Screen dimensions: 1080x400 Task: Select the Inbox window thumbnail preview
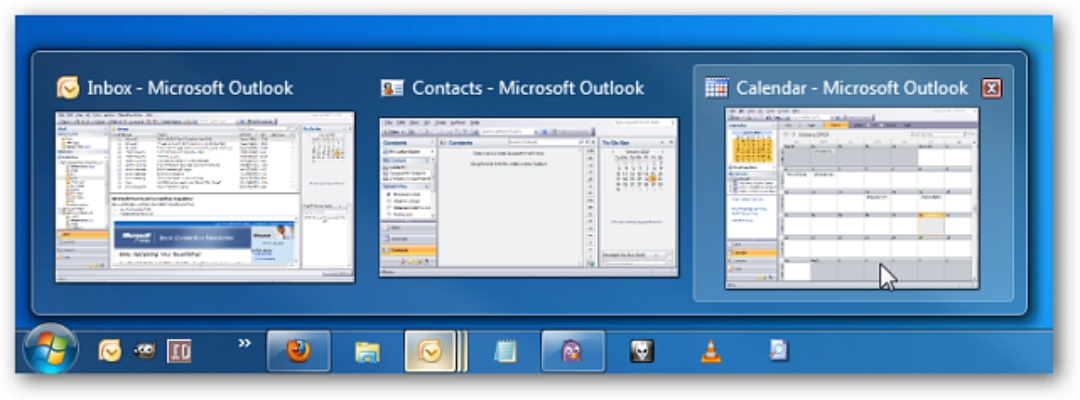pyautogui.click(x=205, y=196)
